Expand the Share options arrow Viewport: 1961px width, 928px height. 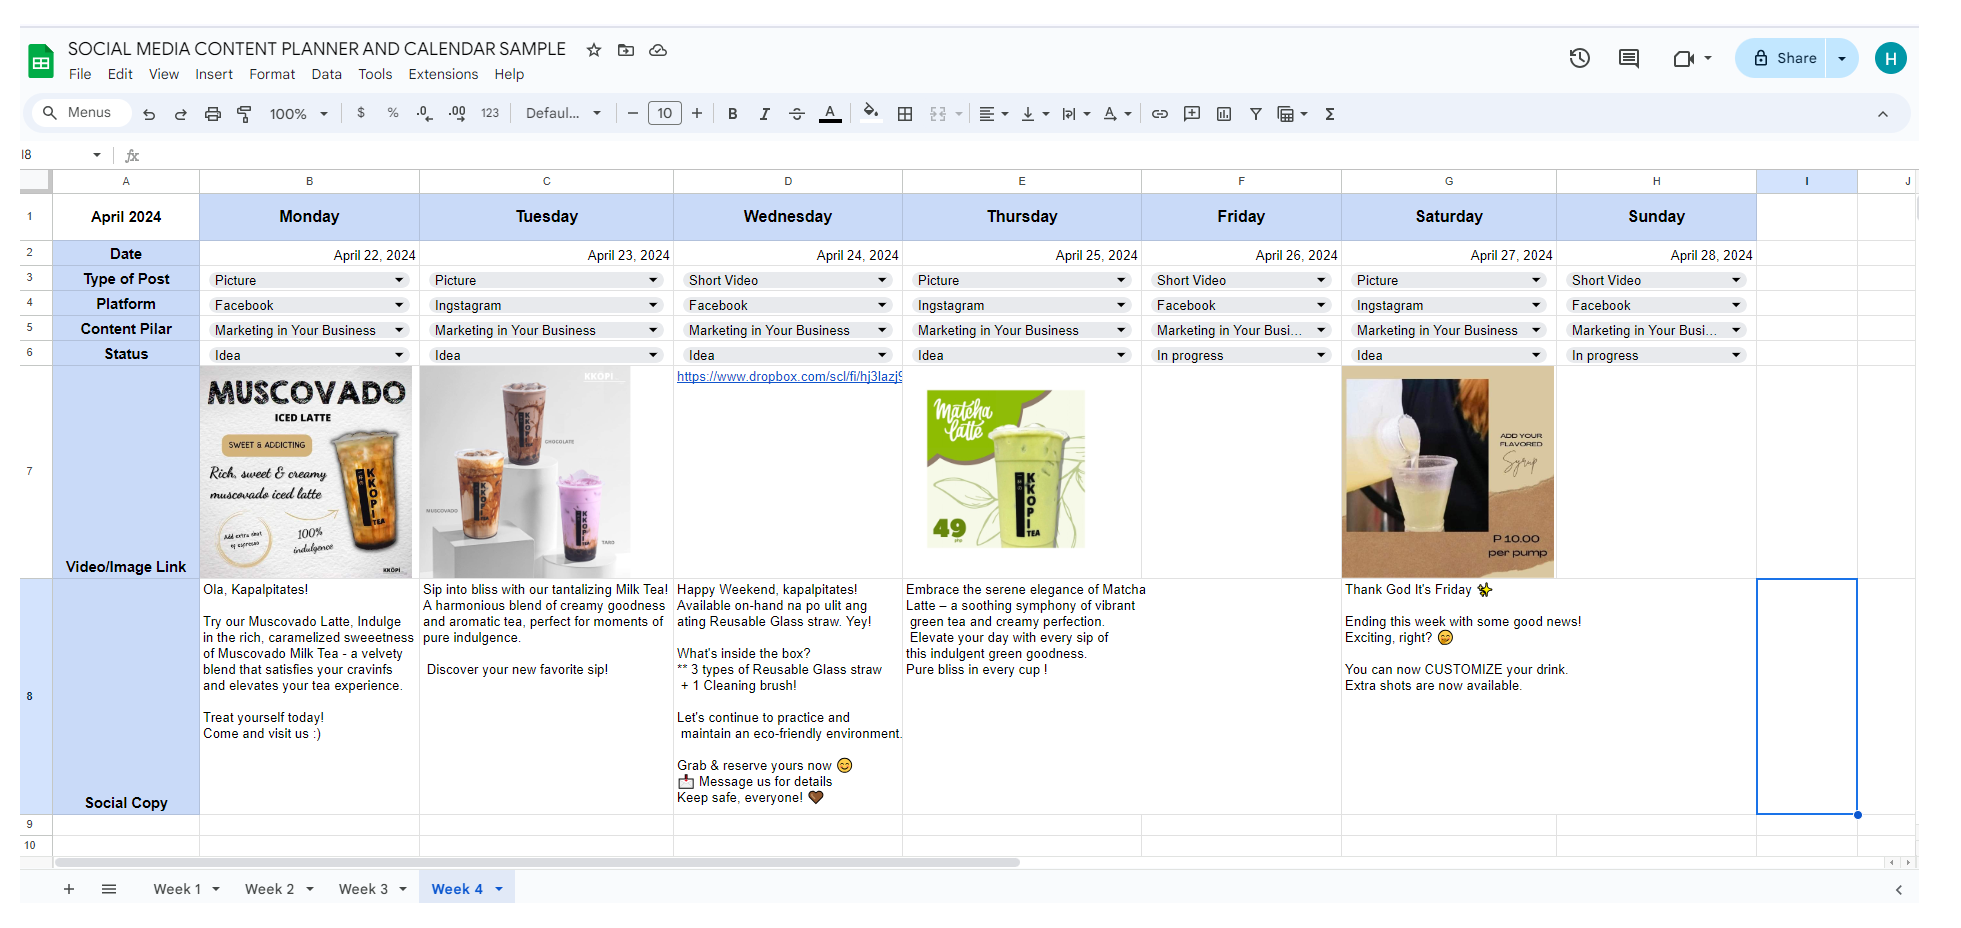[x=1842, y=58]
